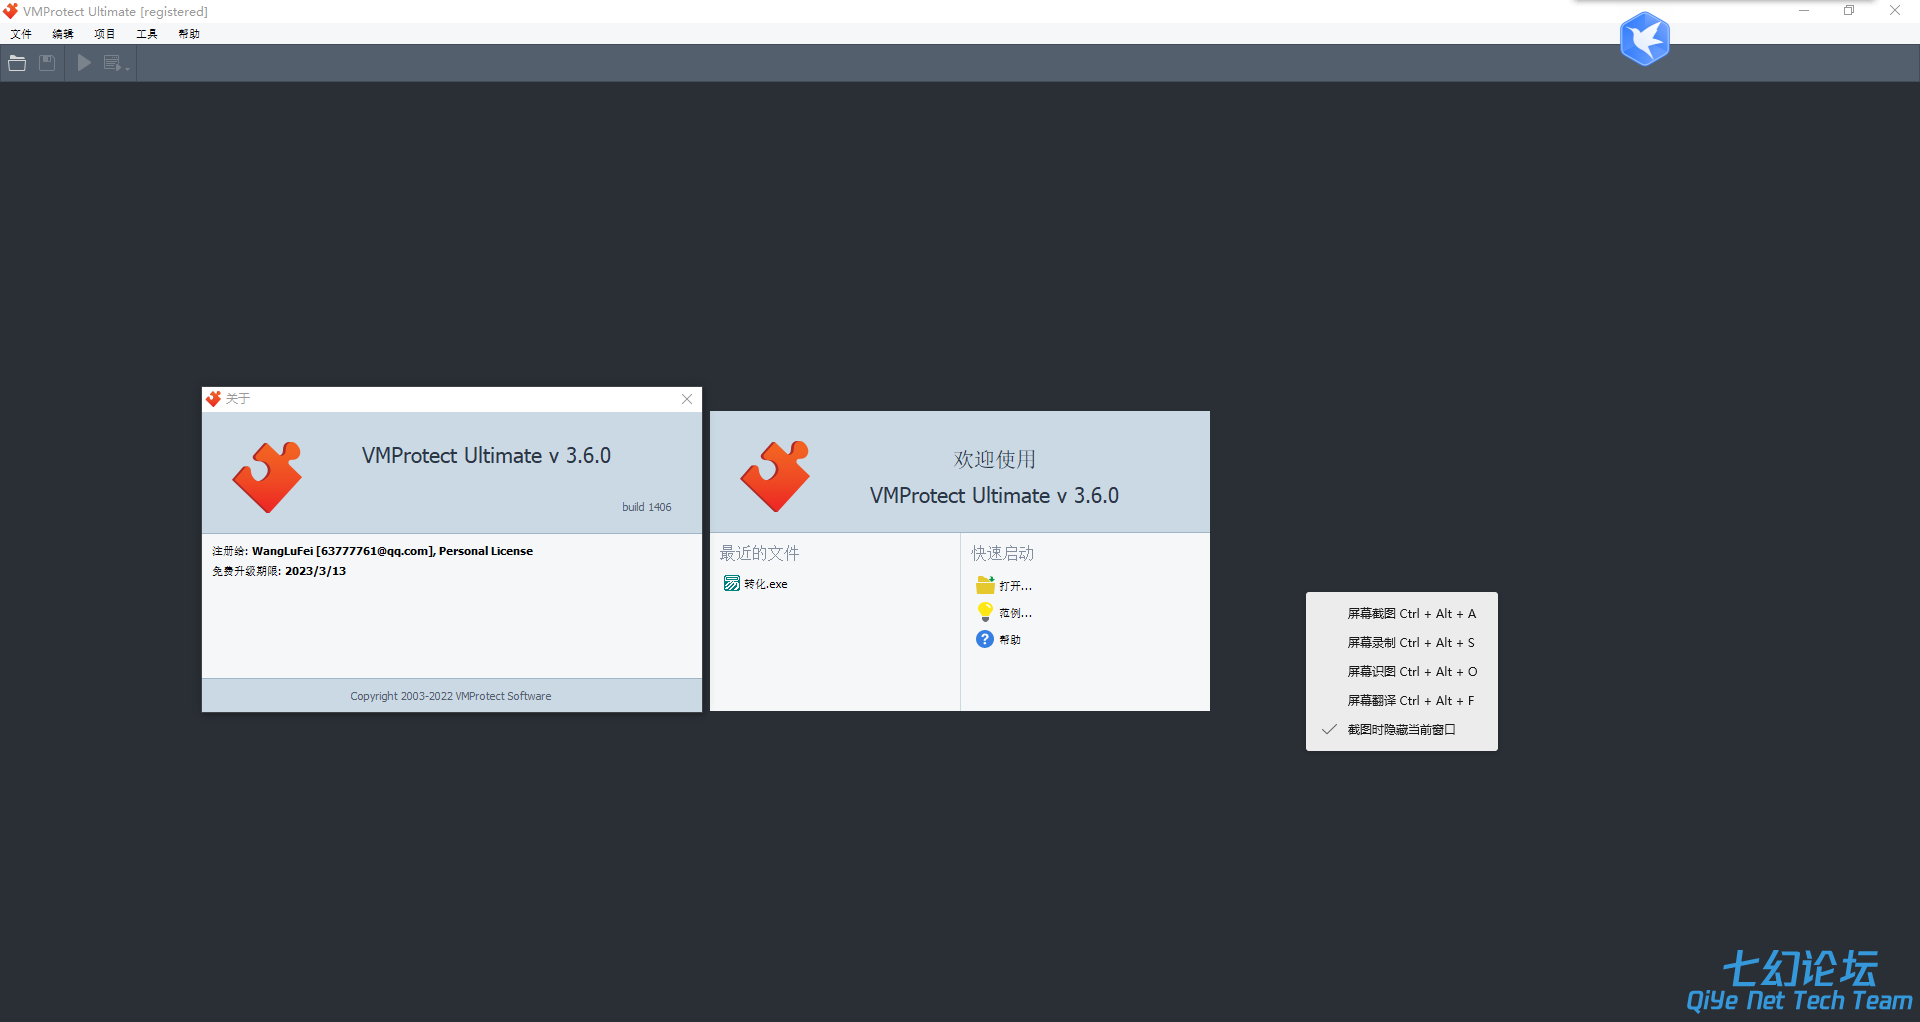Click the 最近的文件 heading
The width and height of the screenshot is (1920, 1022).
pos(759,553)
